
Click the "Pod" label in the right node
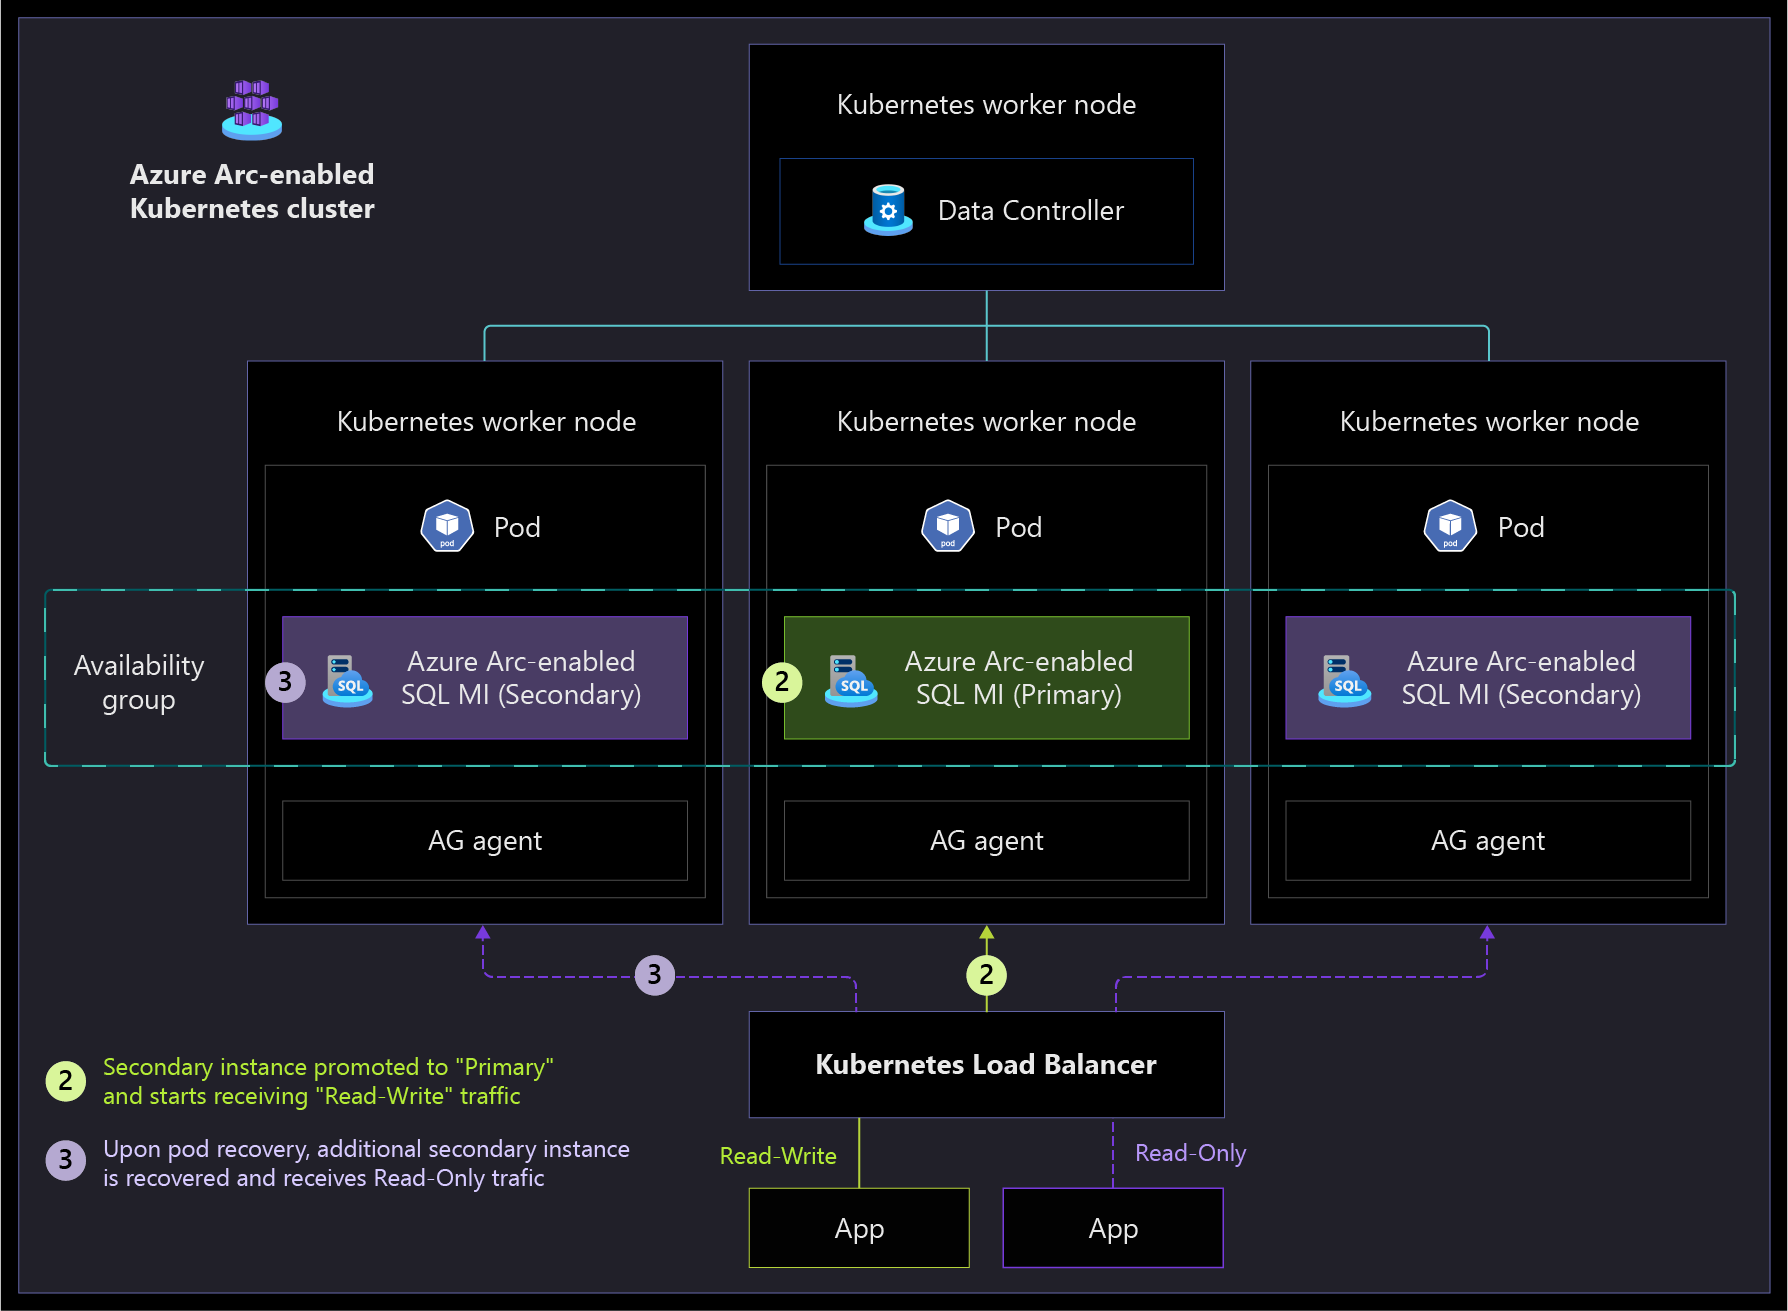[1521, 527]
